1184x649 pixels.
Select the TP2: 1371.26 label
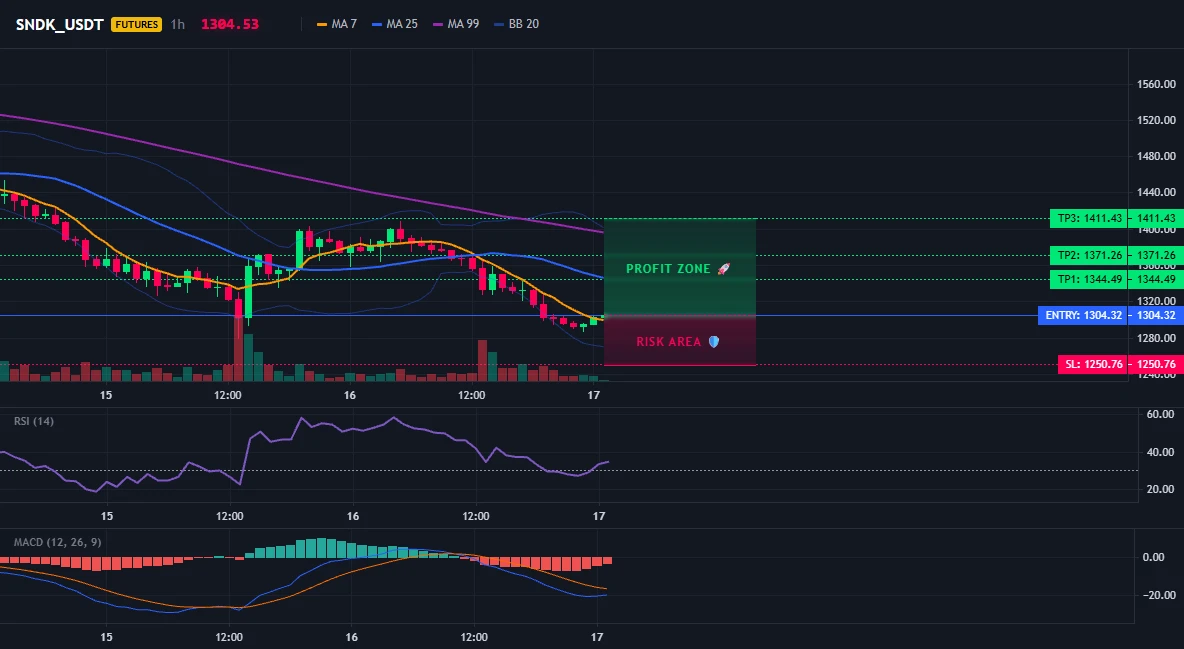[1089, 255]
